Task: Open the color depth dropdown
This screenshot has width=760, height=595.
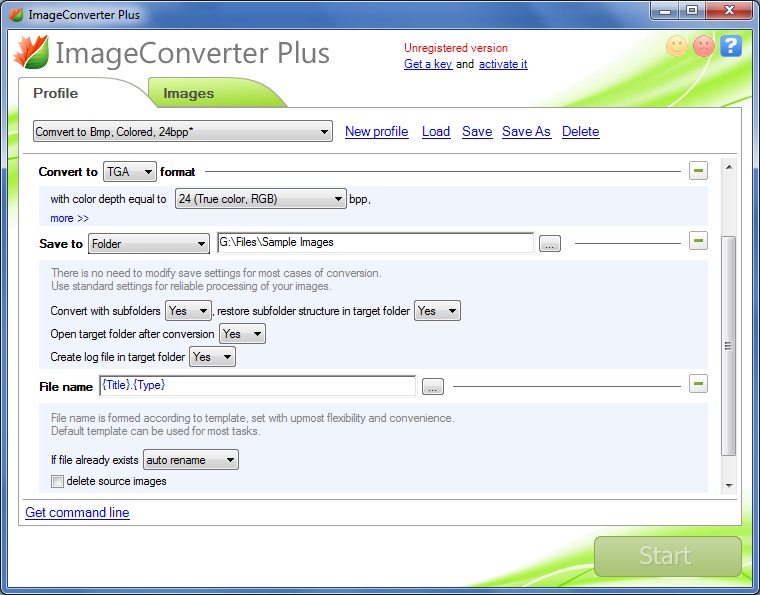Action: tap(261, 199)
